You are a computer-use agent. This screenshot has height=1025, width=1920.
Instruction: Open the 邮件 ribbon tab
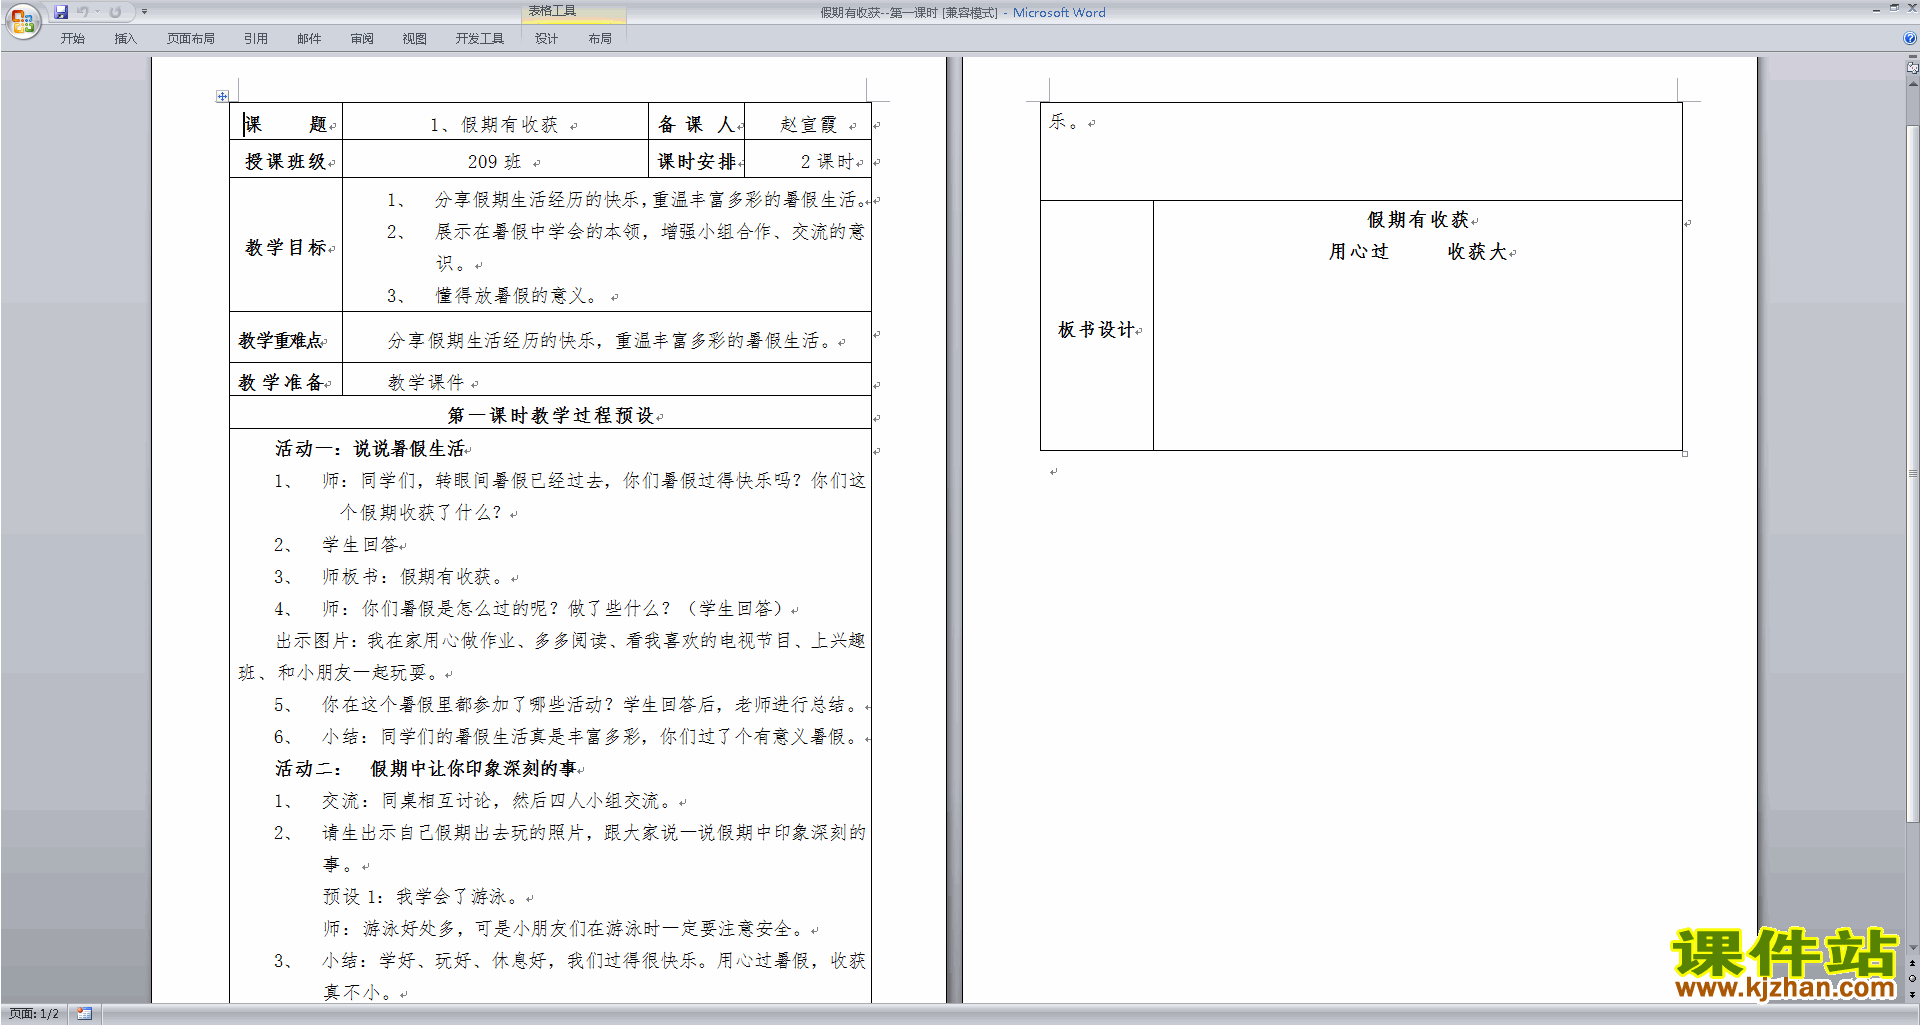309,39
